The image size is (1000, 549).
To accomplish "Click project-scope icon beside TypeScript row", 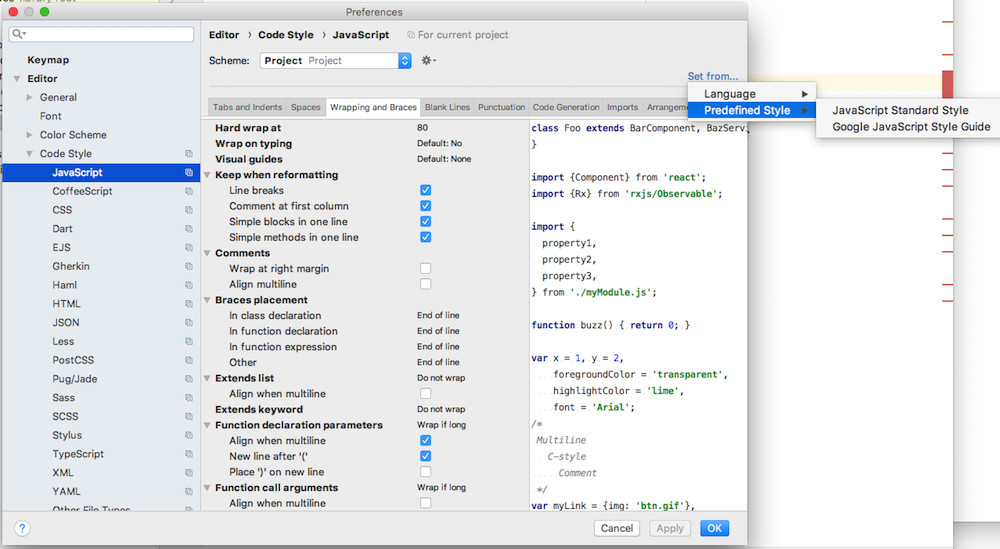I will point(189,454).
